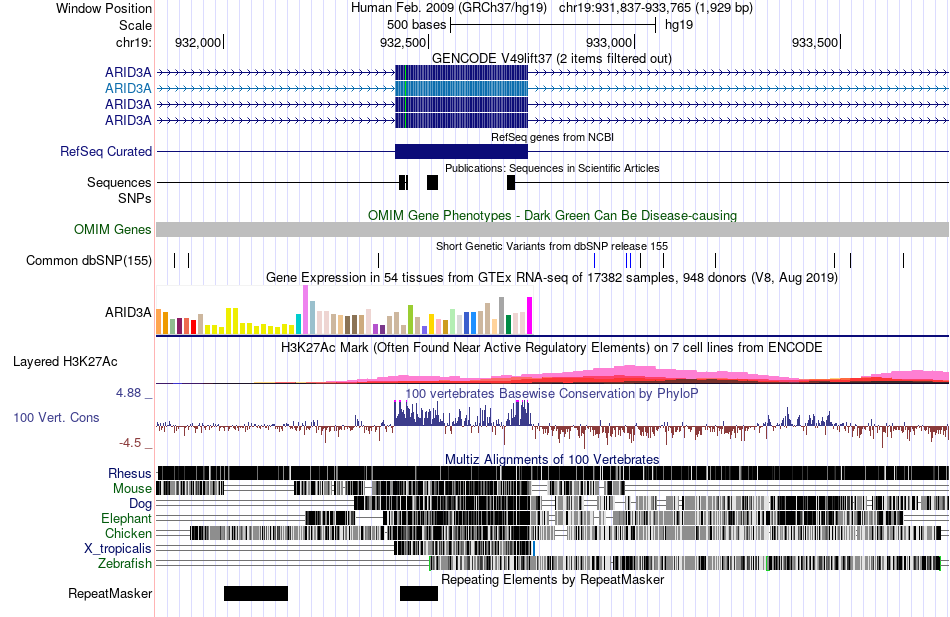
Task: Click the 'Human Feb. 2009 (GRCh37/hg19)' text
Action: click(448, 8)
